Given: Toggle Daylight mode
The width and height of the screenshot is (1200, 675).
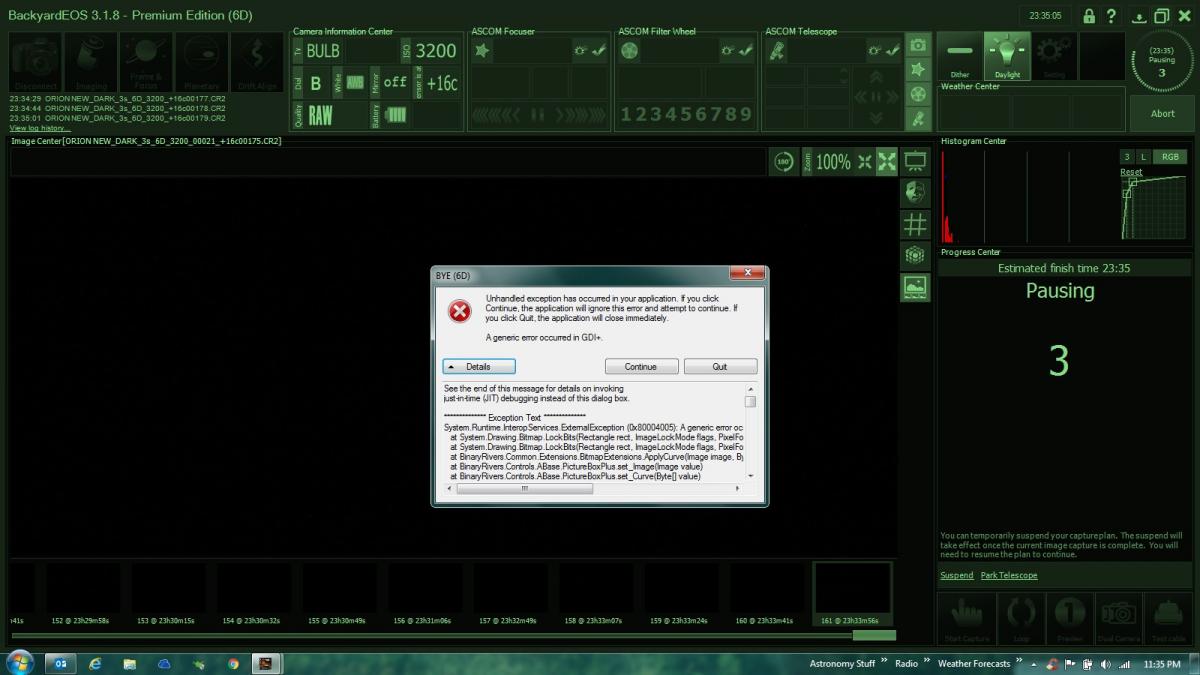Looking at the screenshot, I should point(1007,56).
